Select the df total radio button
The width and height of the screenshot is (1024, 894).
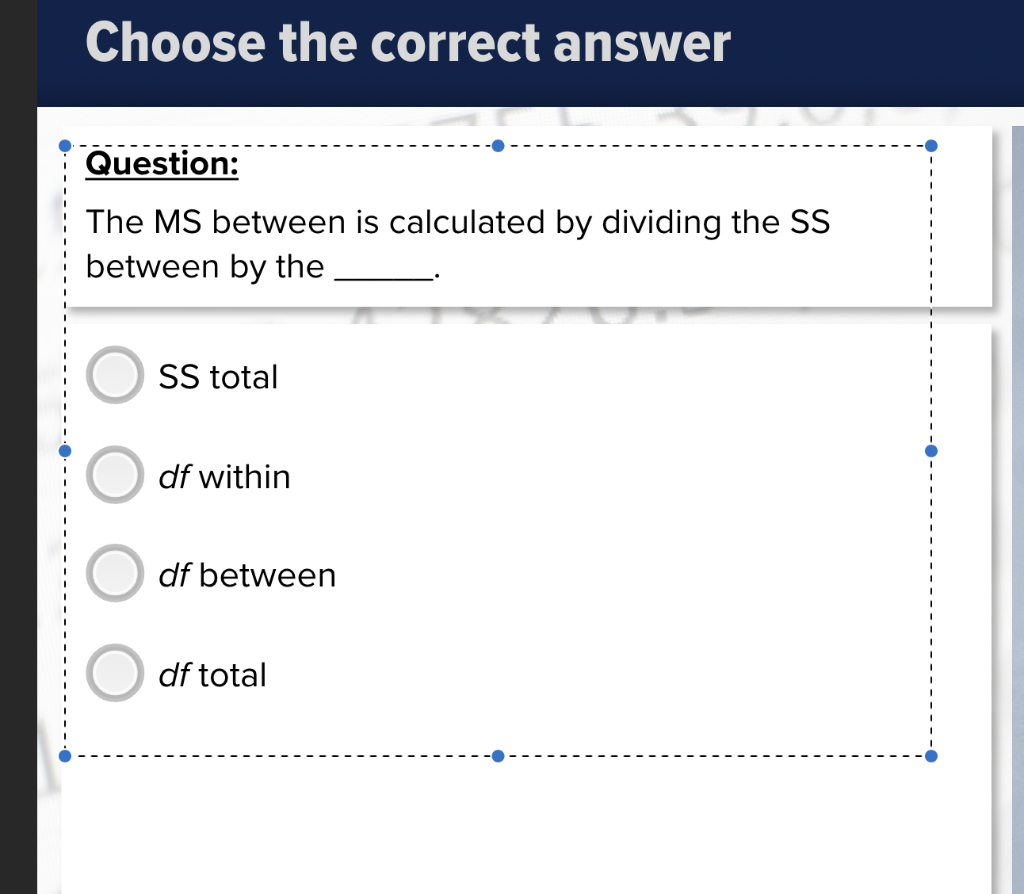[x=114, y=672]
